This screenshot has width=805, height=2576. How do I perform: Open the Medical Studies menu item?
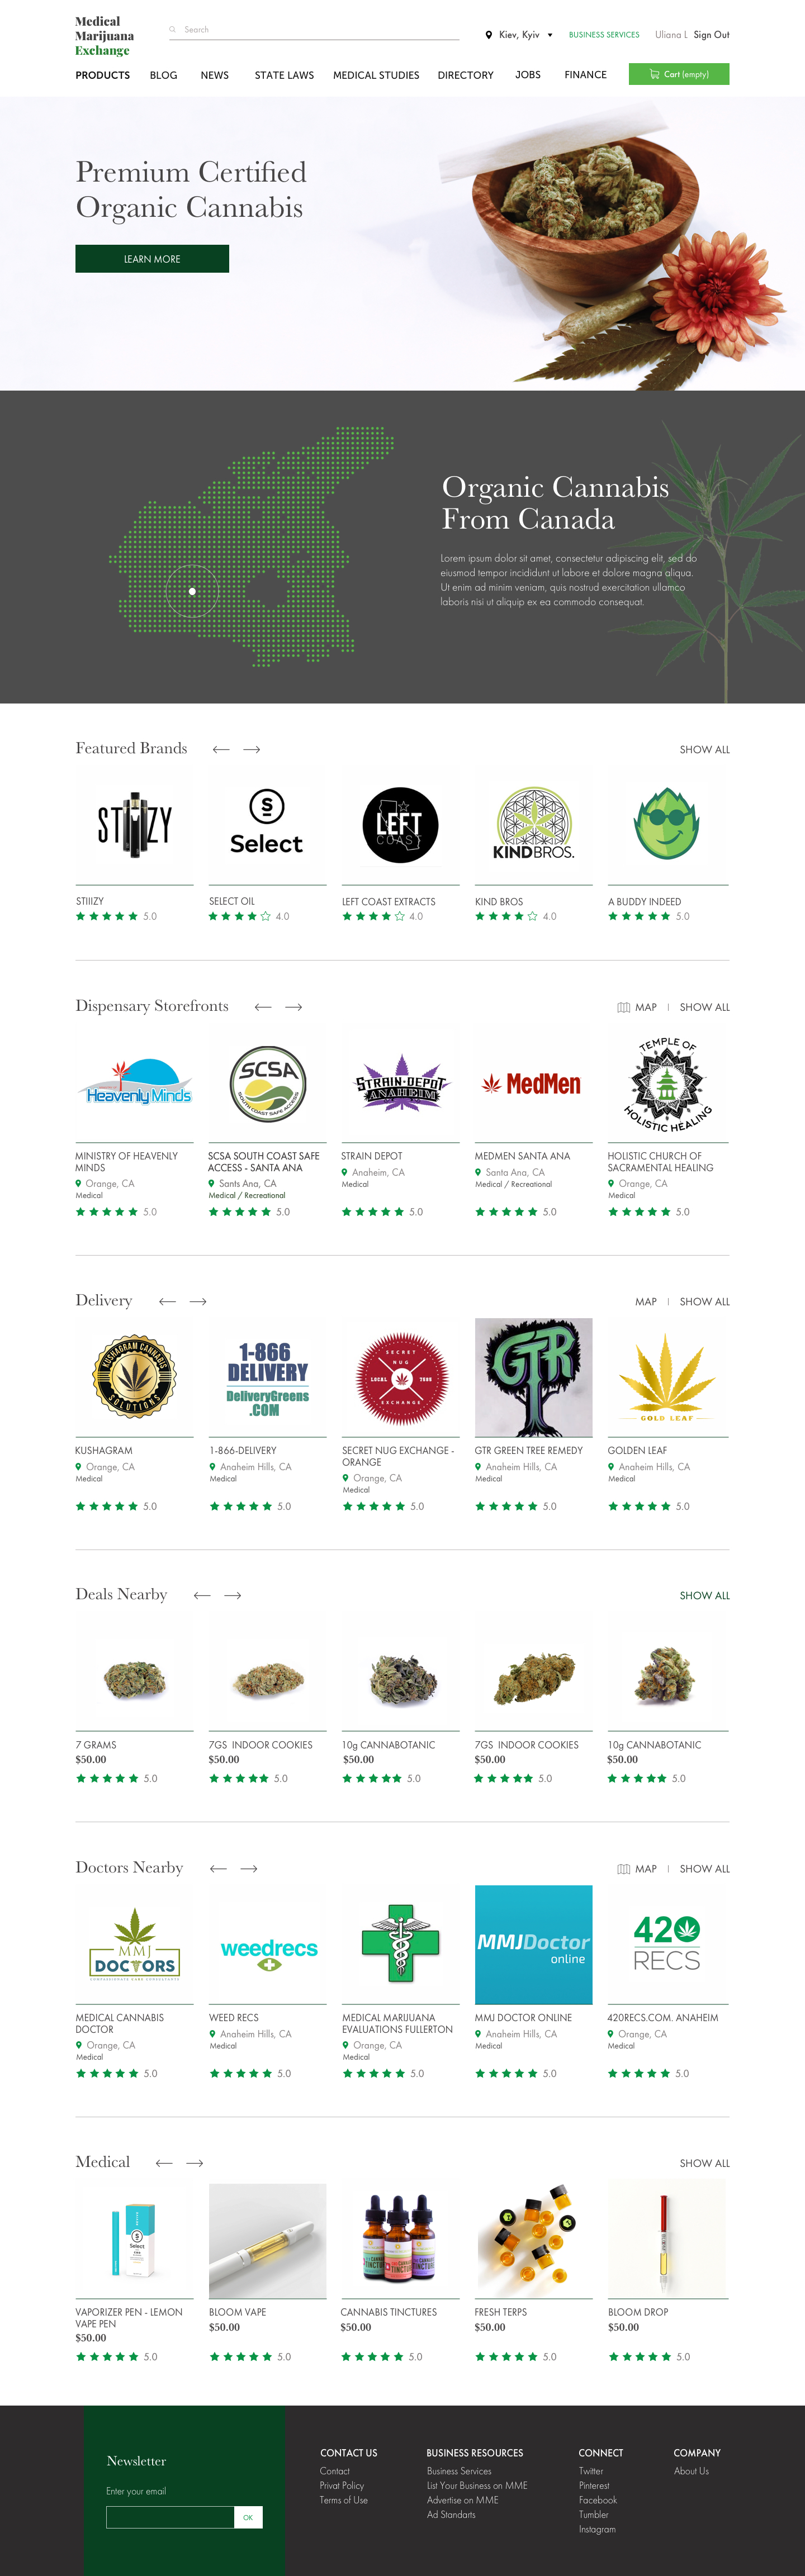click(376, 75)
